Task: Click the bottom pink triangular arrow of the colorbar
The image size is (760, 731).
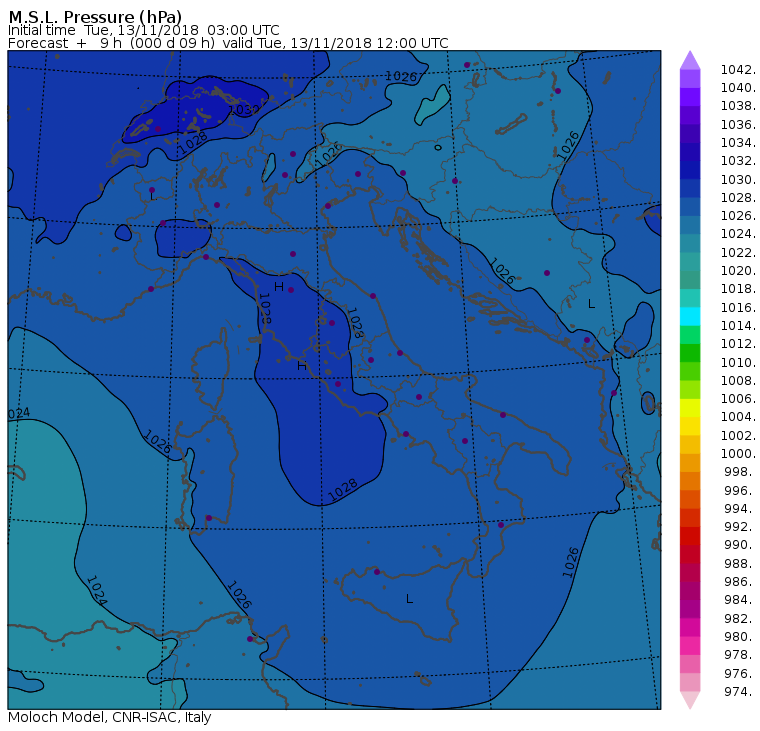Action: 690,700
